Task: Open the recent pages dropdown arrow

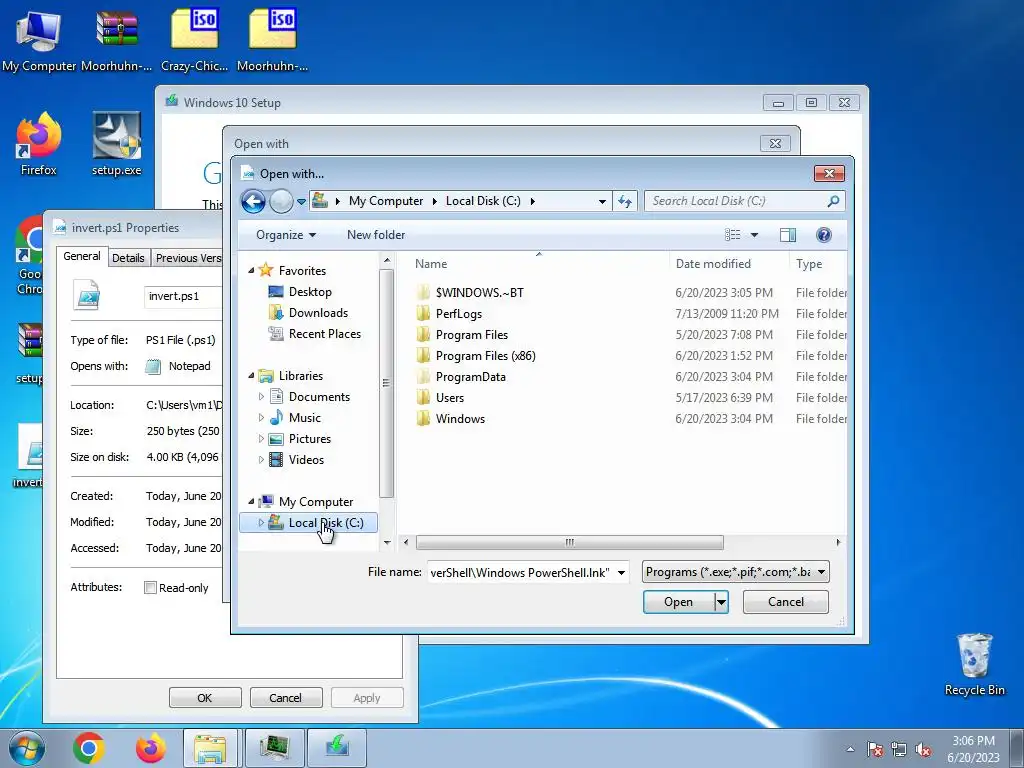Action: 301,202
